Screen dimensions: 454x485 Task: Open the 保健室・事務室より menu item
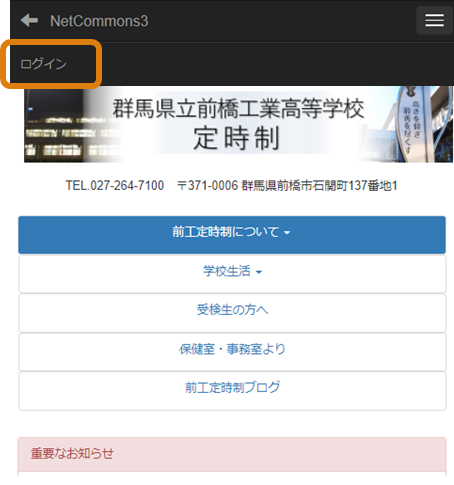232,352
